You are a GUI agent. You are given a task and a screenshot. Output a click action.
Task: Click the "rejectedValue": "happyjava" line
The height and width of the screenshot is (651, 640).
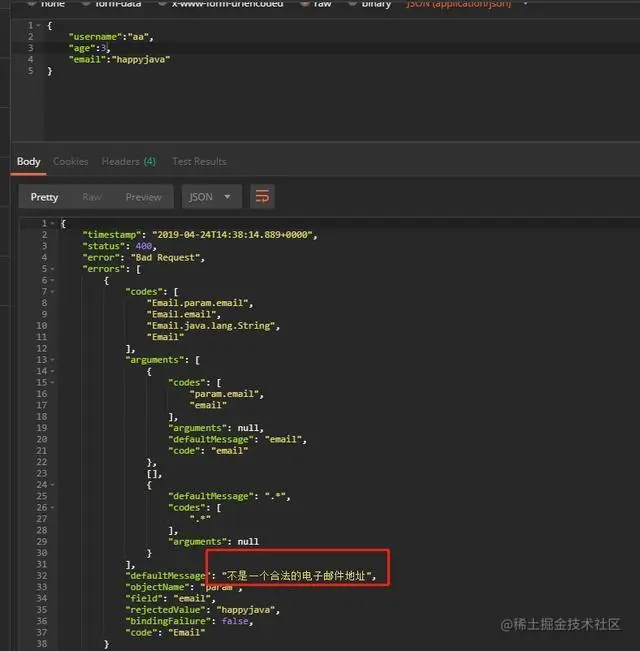click(x=203, y=610)
